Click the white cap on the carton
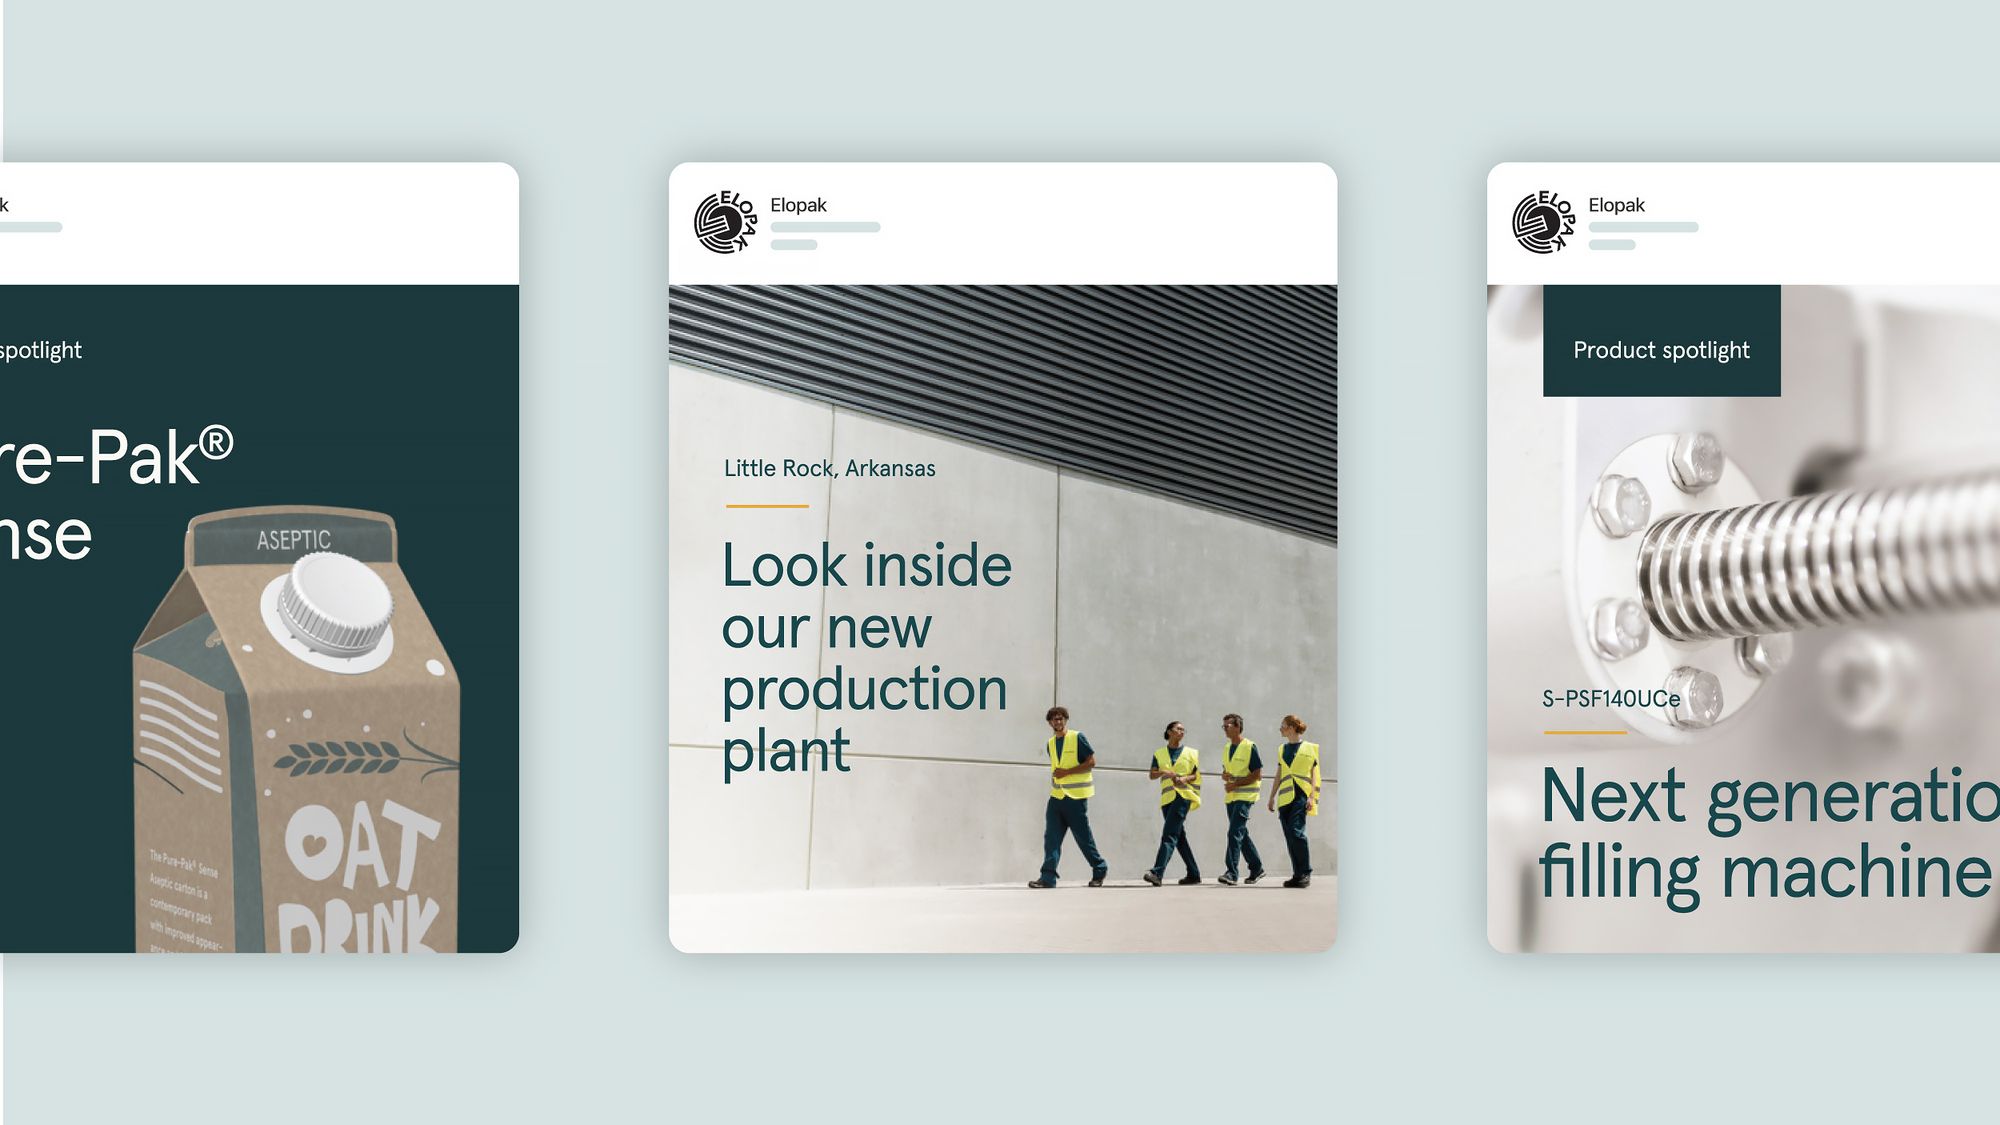Screen dimensions: 2000x1125 337,601
